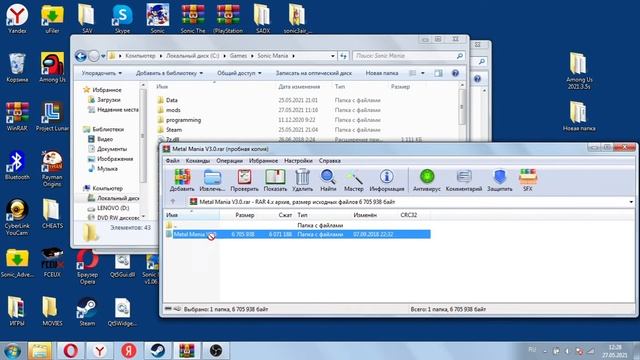Click the Новая папка button in Explorer
Image resolution: width=640 pixels, height=360 pixels.
[382, 73]
